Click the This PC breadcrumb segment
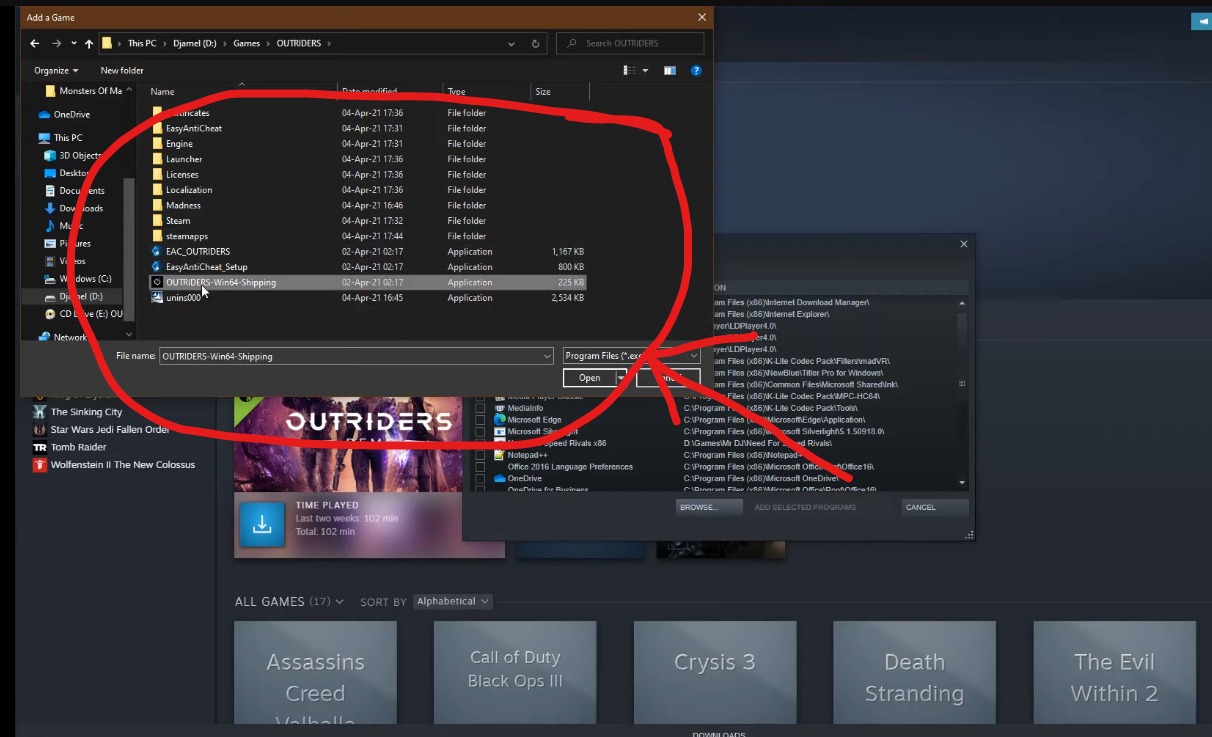Image resolution: width=1212 pixels, height=737 pixels. 142,44
